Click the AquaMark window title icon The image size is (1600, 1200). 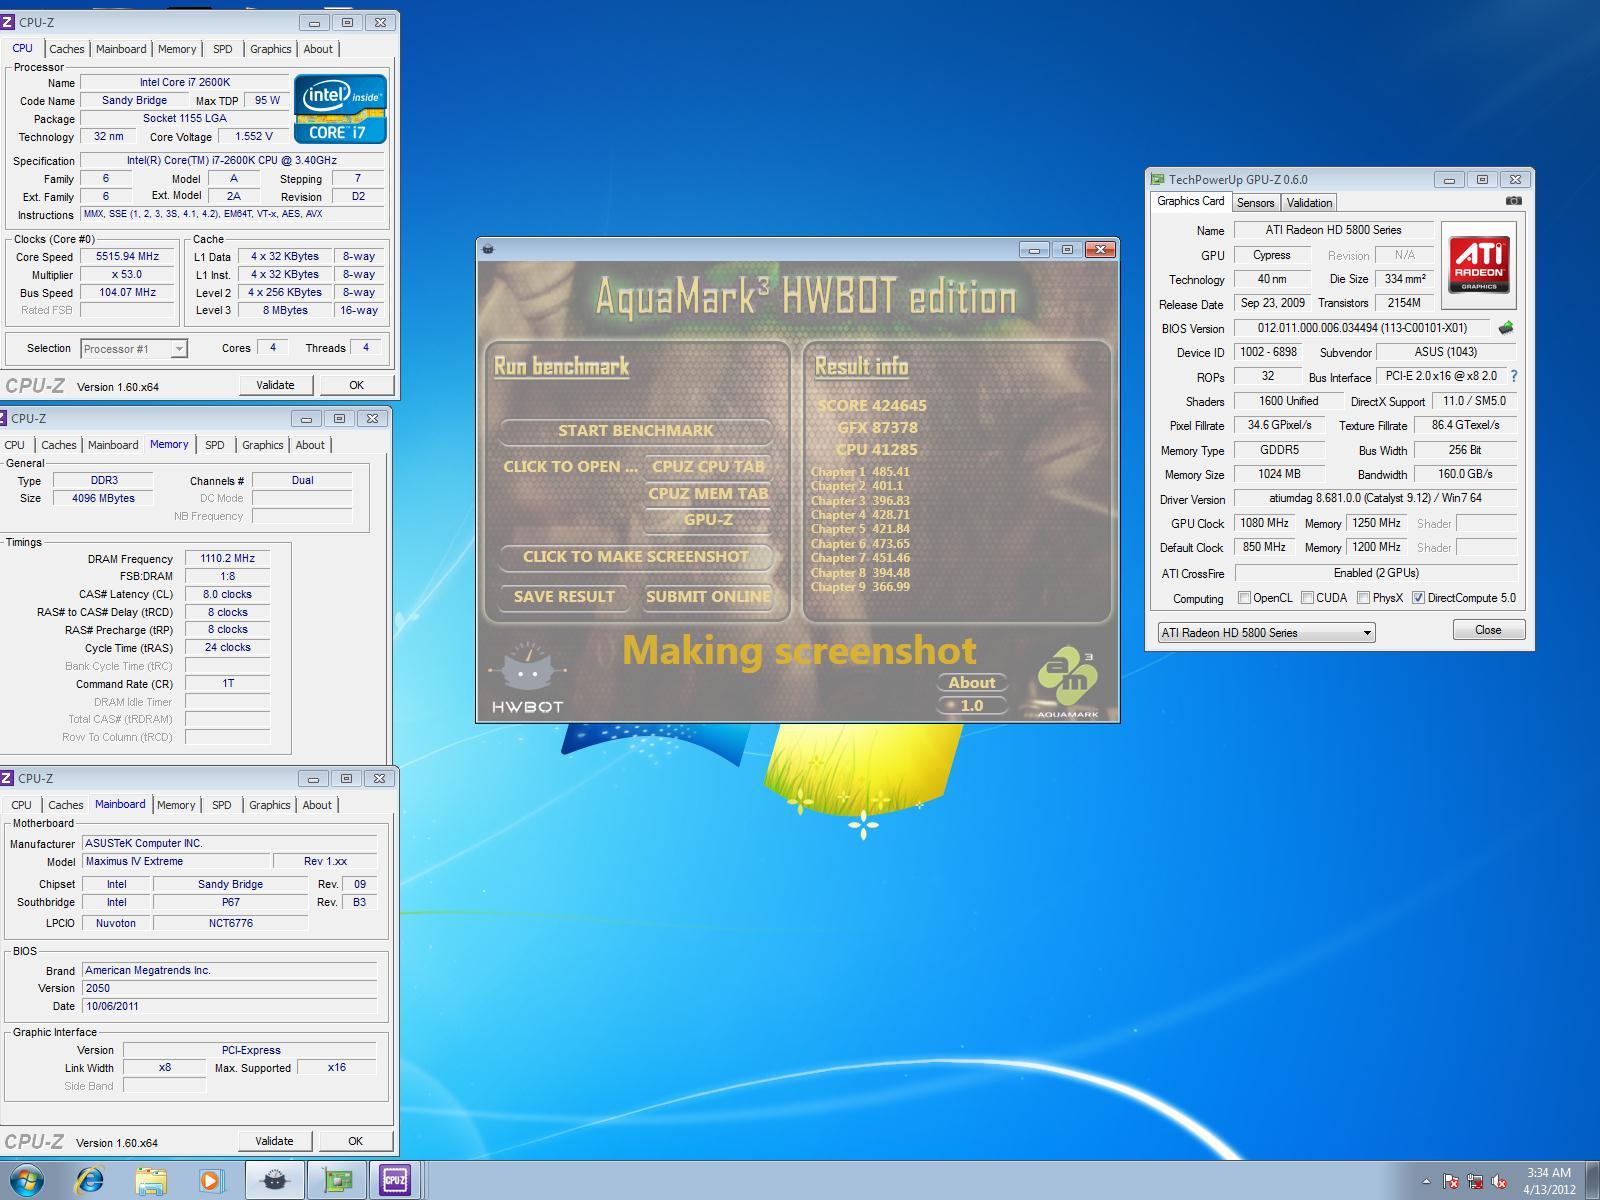[x=488, y=249]
